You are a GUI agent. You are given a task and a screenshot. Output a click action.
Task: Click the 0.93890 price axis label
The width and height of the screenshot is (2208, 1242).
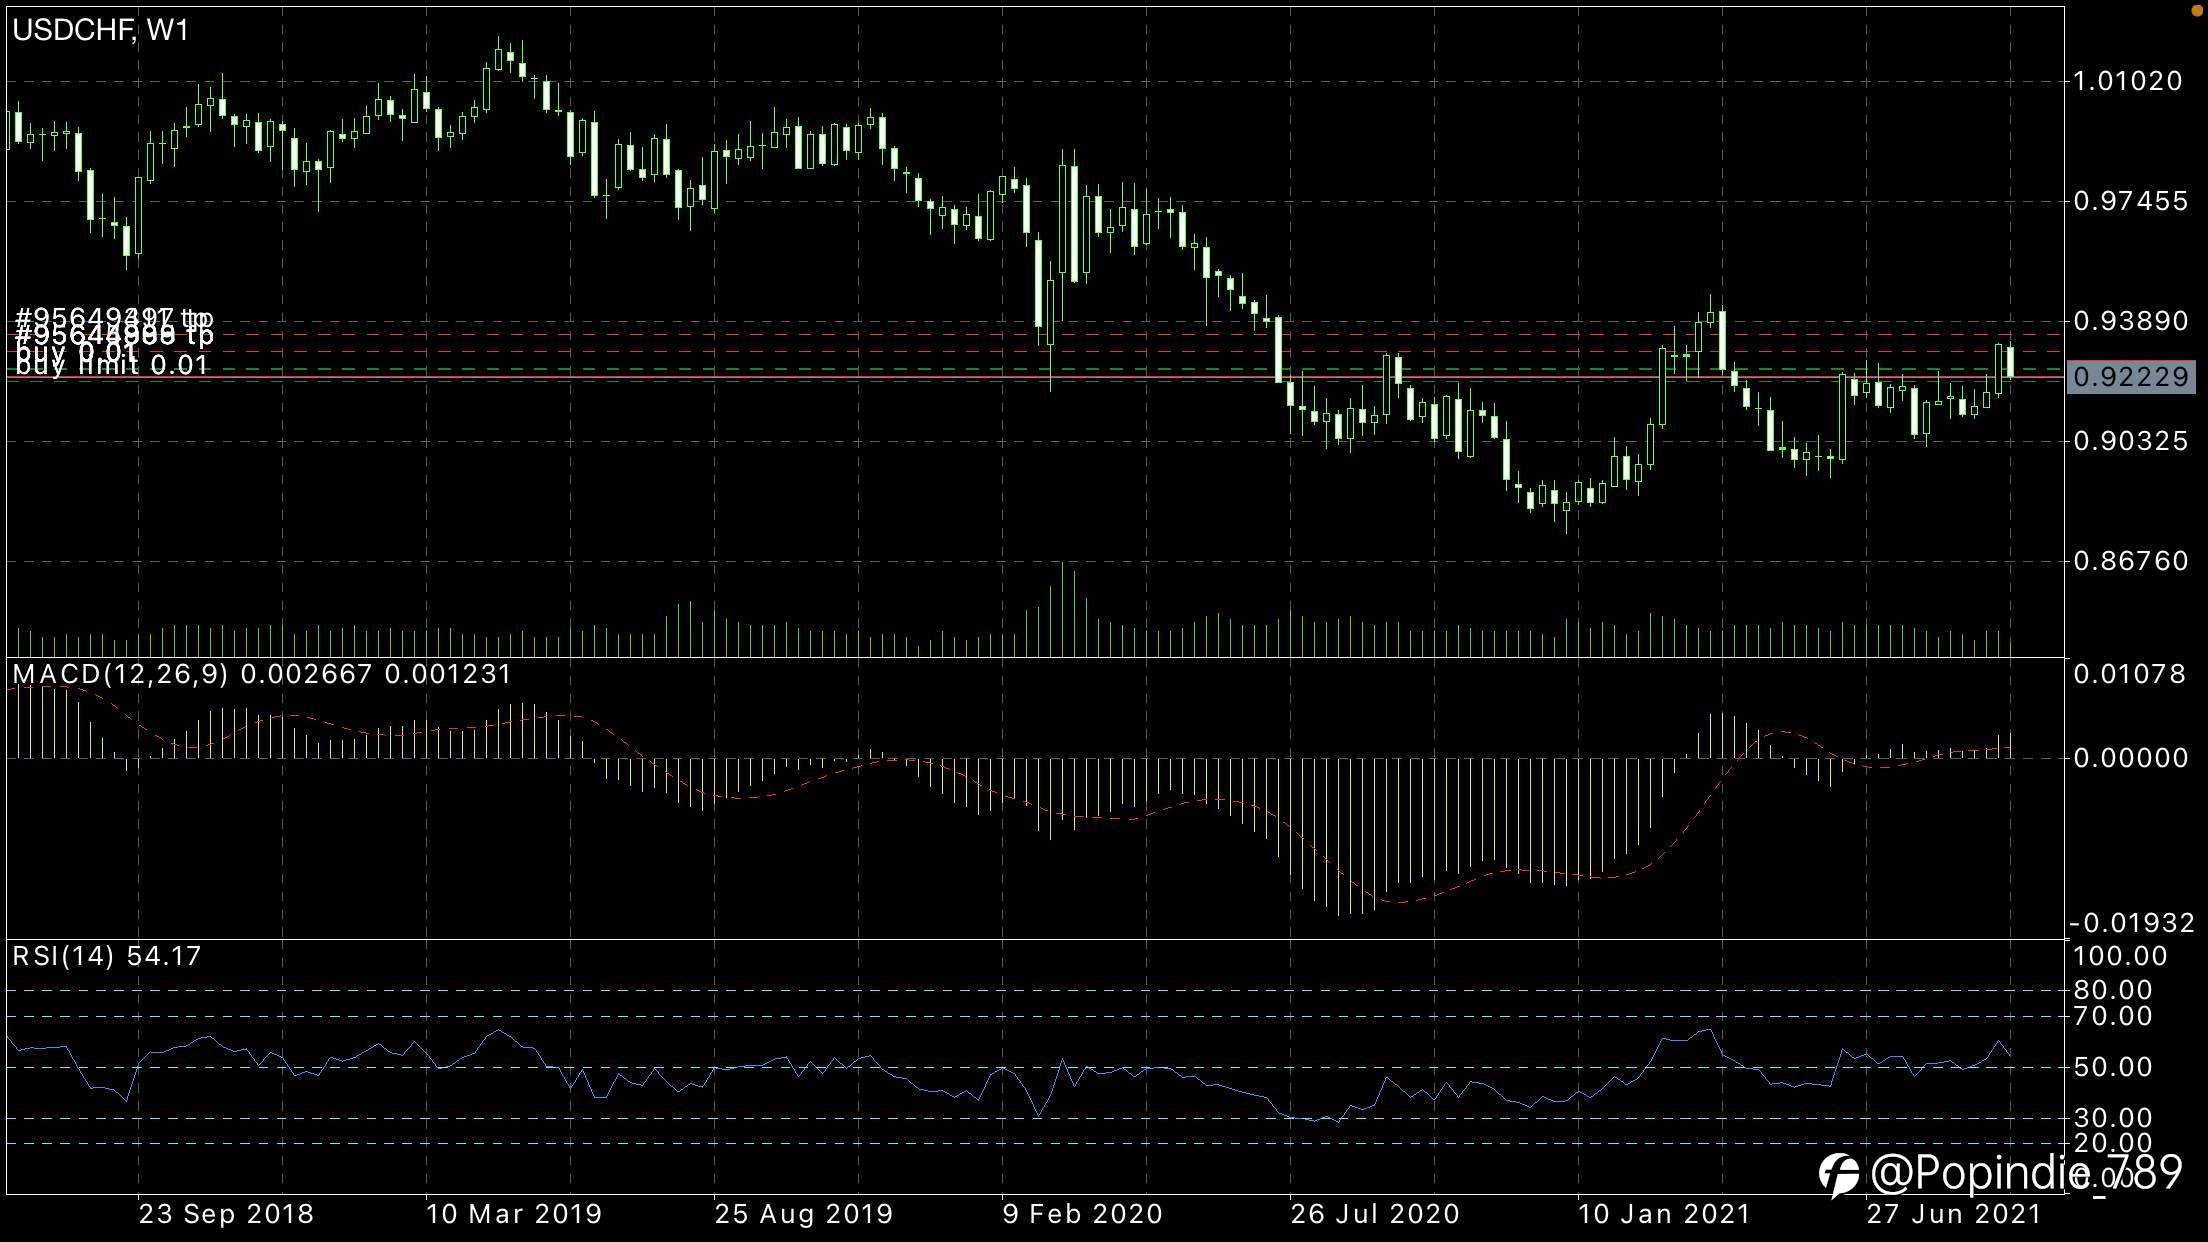(2130, 321)
